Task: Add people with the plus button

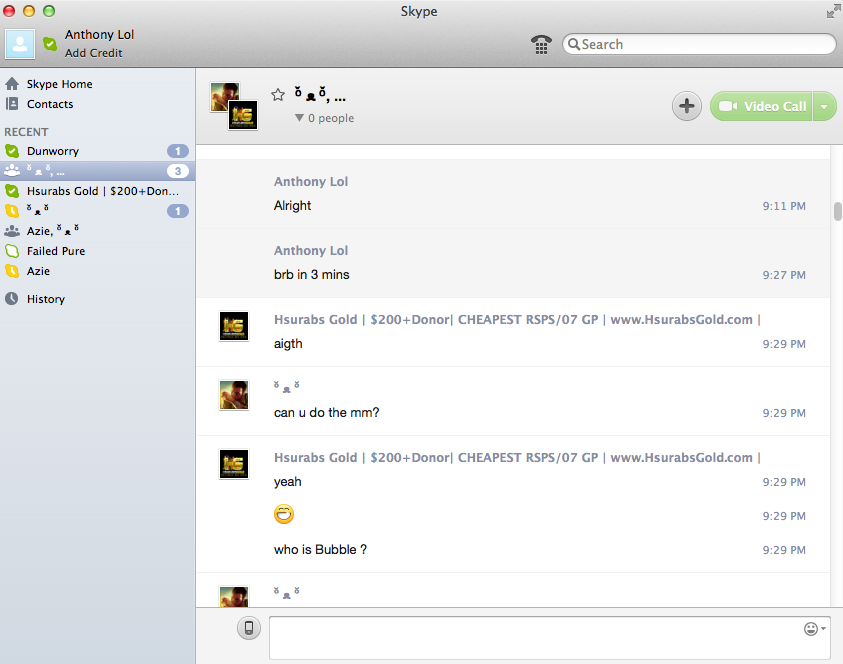Action: [687, 106]
